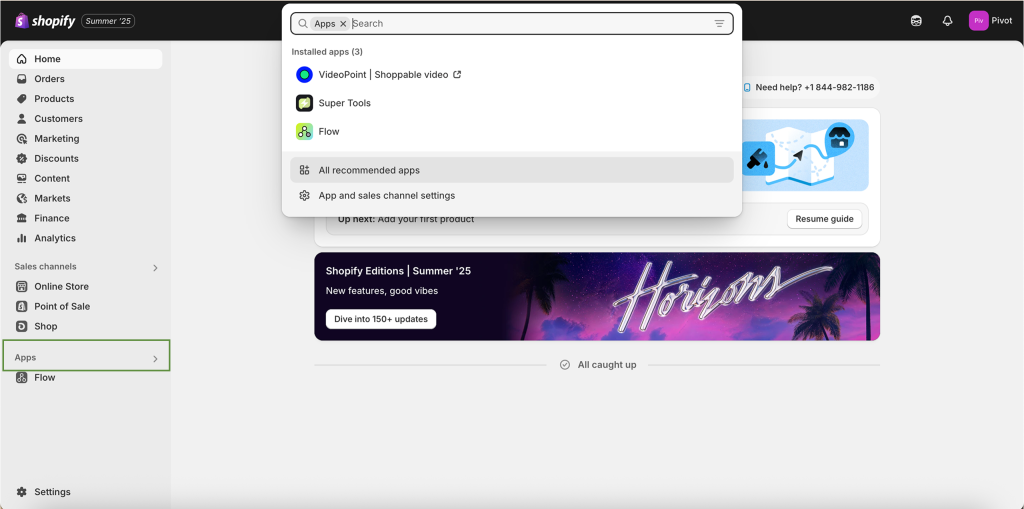1024x509 pixels.
Task: Open search filter options icon
Action: (719, 24)
